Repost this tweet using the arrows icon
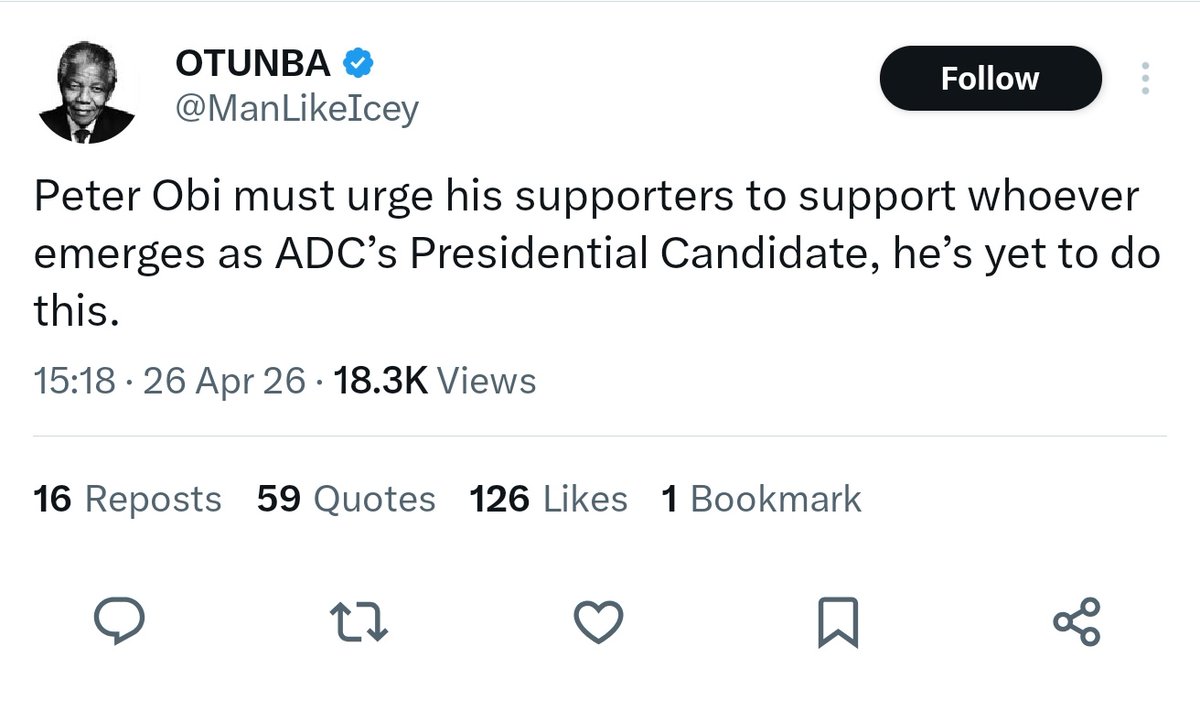The width and height of the screenshot is (1200, 722). click(360, 622)
